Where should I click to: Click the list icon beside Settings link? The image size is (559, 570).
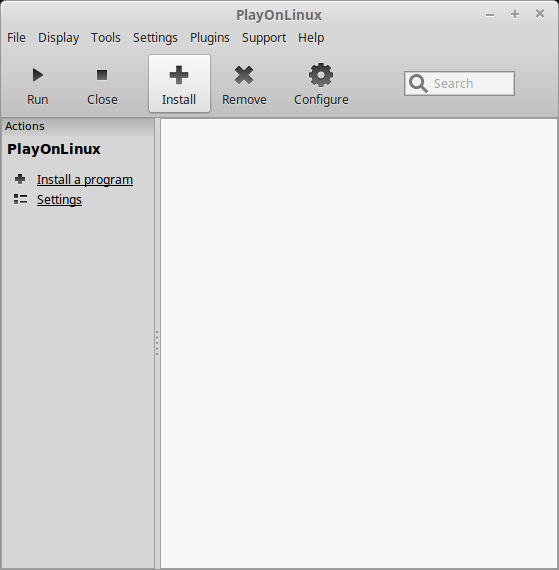(20, 199)
